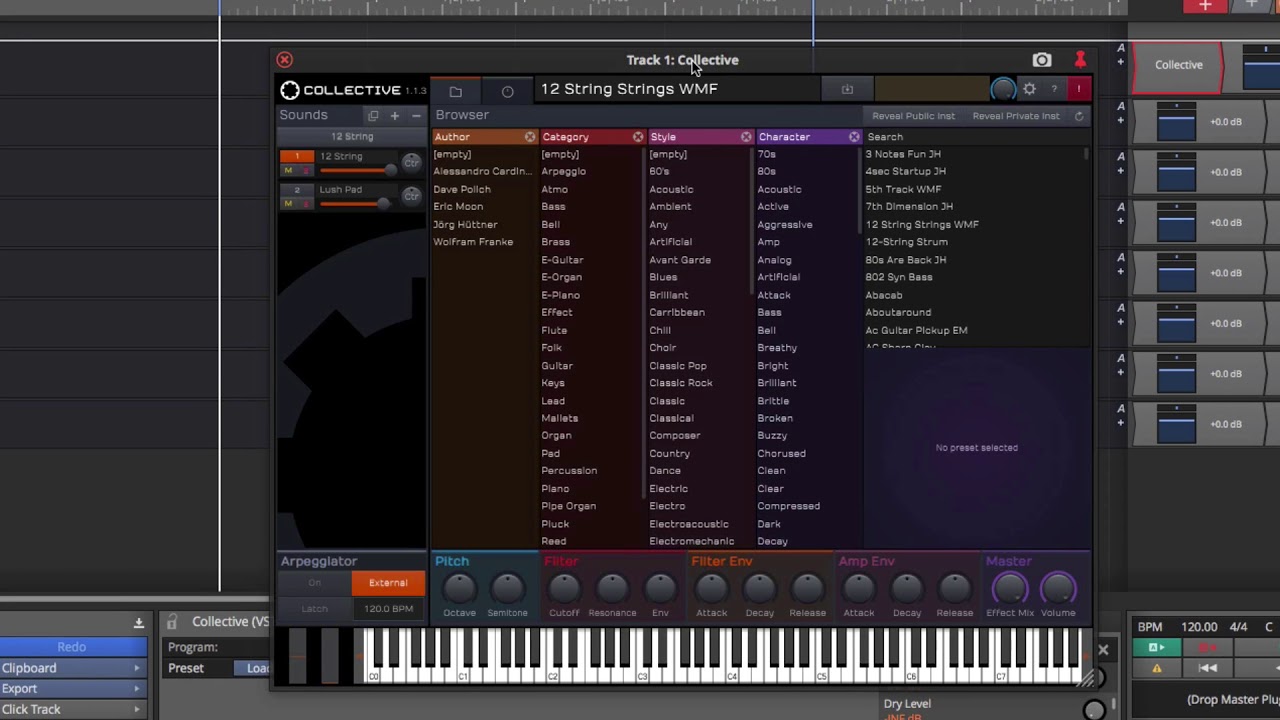Click Reveal Public Inst button
1280x720 pixels.
[x=913, y=116]
